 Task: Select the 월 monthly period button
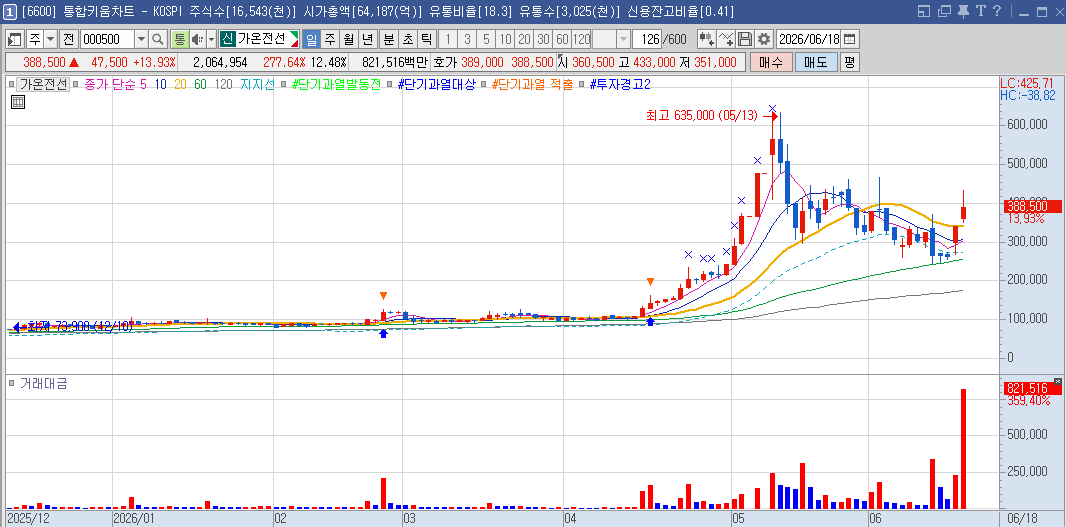point(349,39)
